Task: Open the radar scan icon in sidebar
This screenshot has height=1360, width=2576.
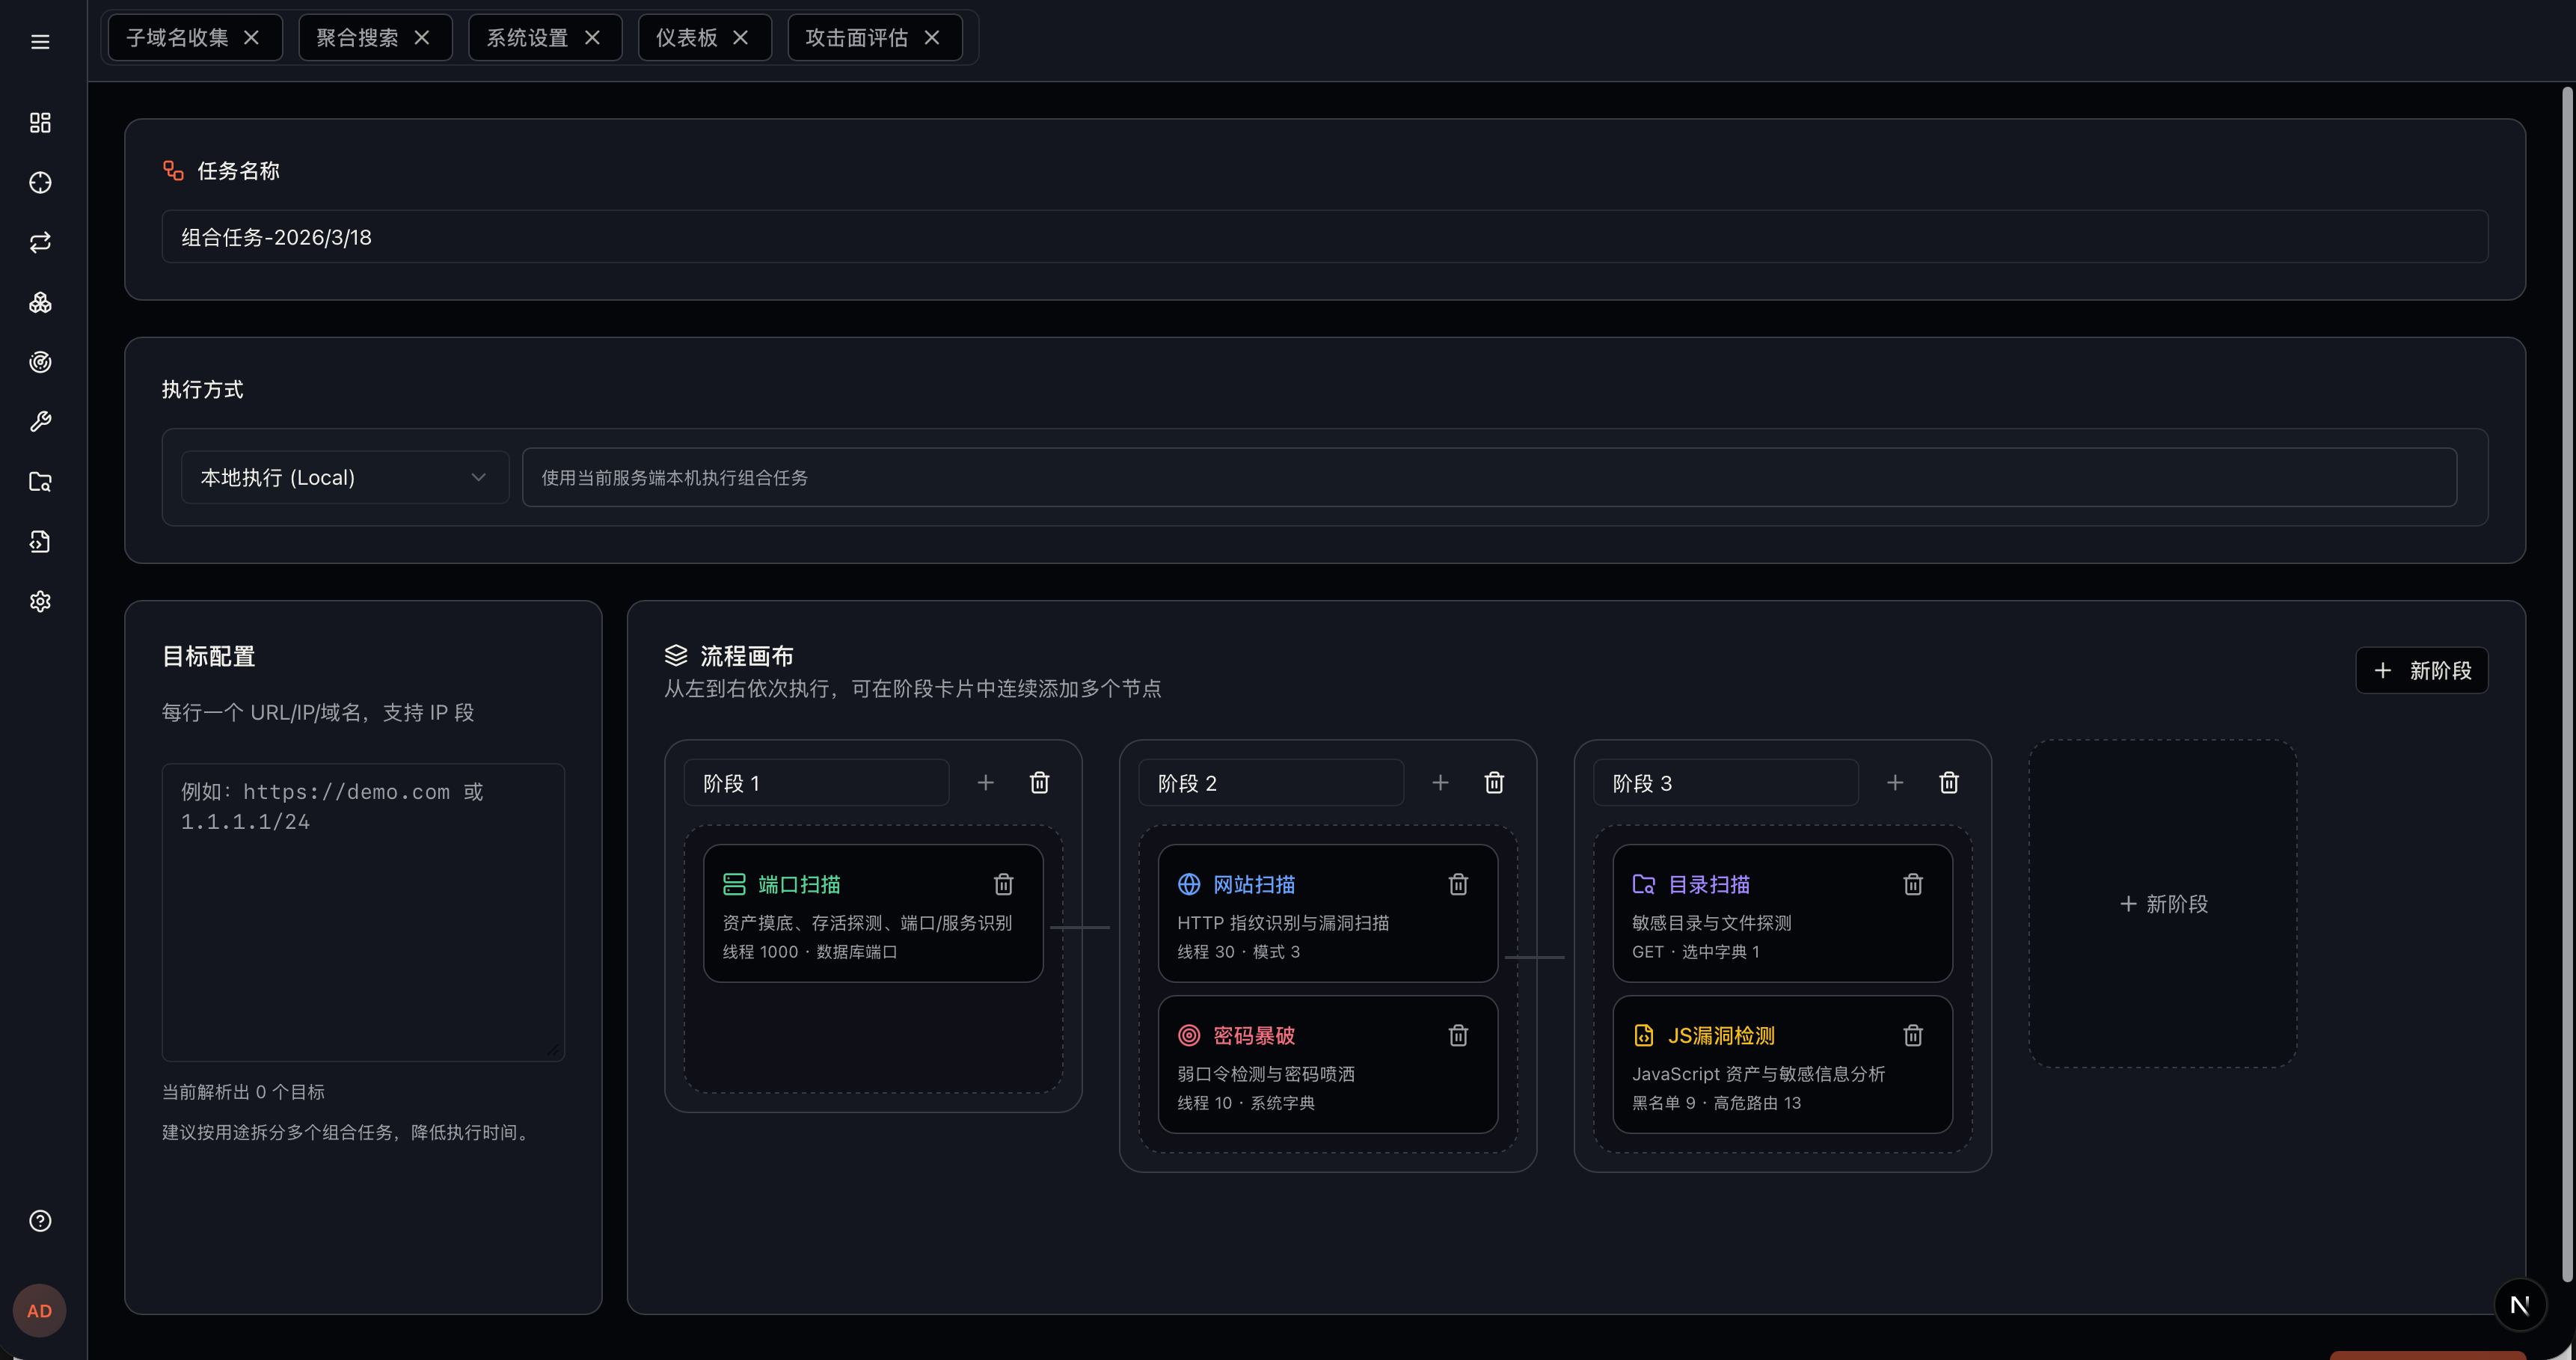Action: 40,362
